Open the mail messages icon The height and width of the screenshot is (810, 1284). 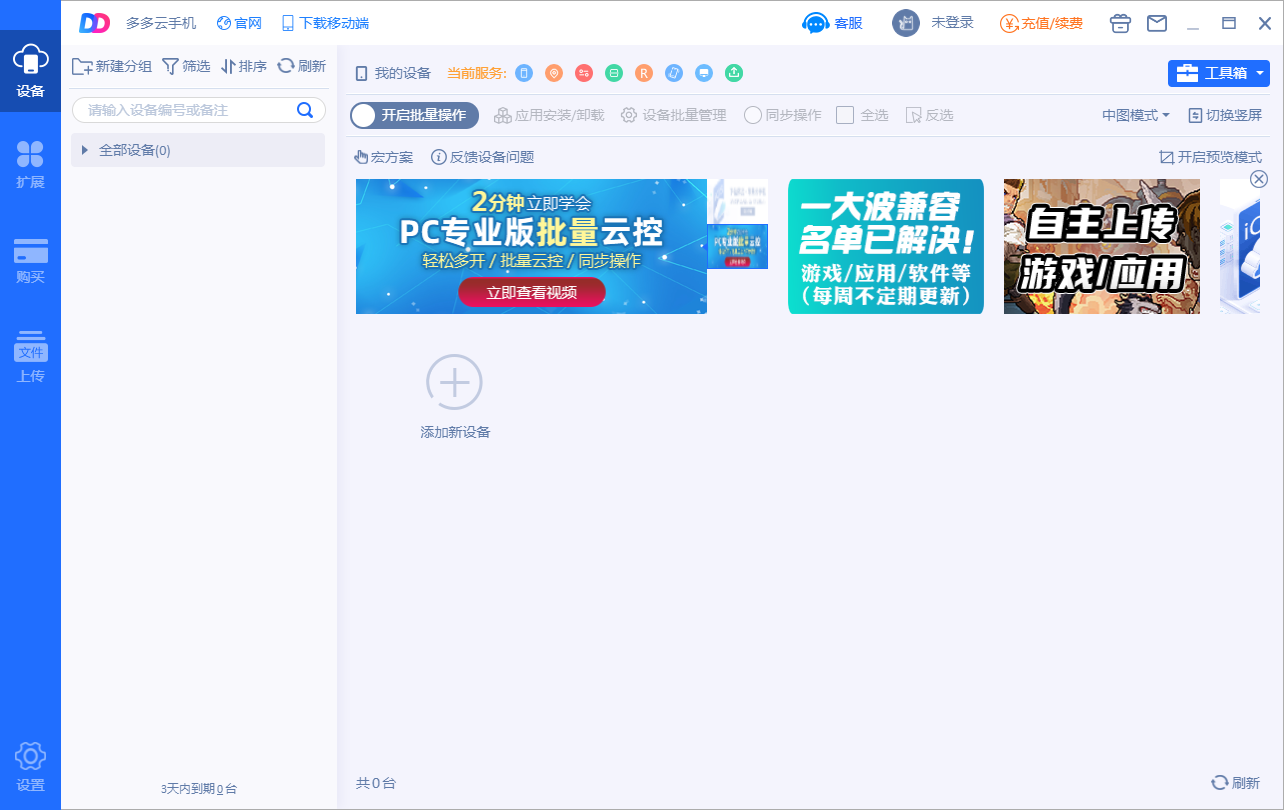coord(1157,23)
